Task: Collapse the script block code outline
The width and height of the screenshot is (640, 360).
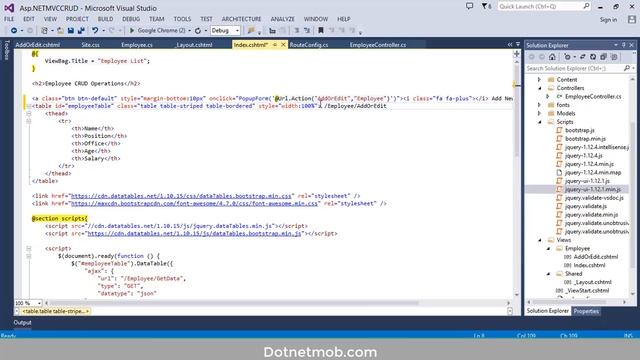Action: pyautogui.click(x=29, y=248)
